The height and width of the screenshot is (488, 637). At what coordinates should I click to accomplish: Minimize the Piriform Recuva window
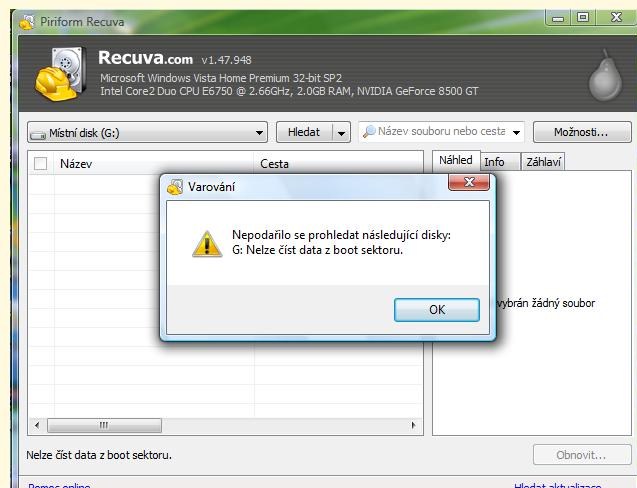point(558,18)
